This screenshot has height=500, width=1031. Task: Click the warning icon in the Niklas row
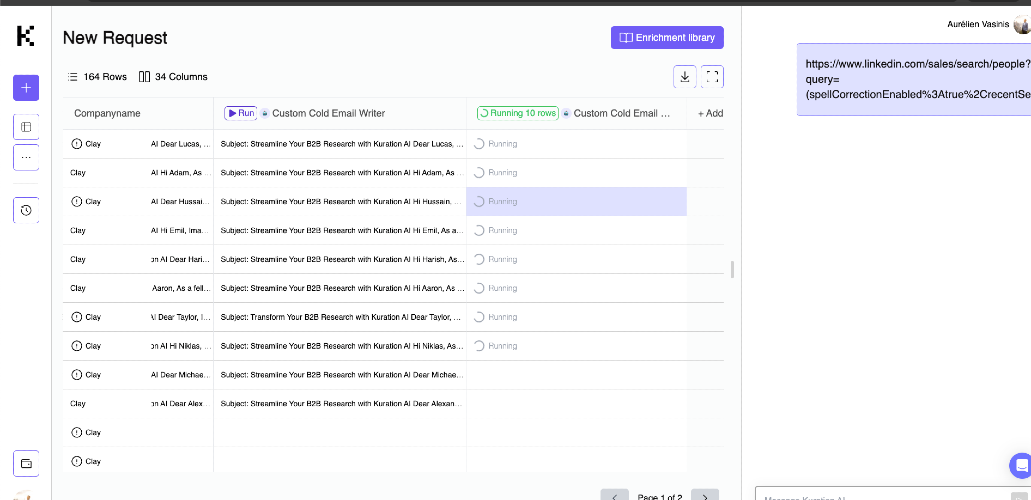76,346
